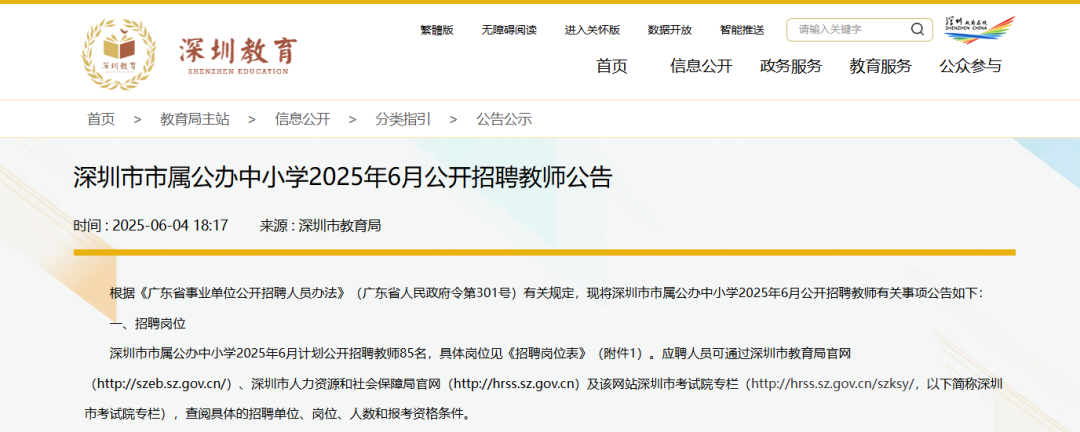The image size is (1080, 432).
Task: Select 分类指引 breadcrumb link
Action: point(403,119)
